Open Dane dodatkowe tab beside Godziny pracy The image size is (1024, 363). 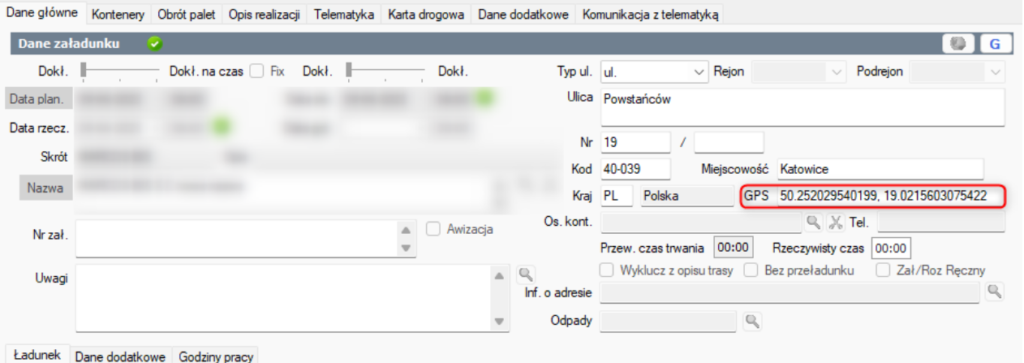coord(121,356)
